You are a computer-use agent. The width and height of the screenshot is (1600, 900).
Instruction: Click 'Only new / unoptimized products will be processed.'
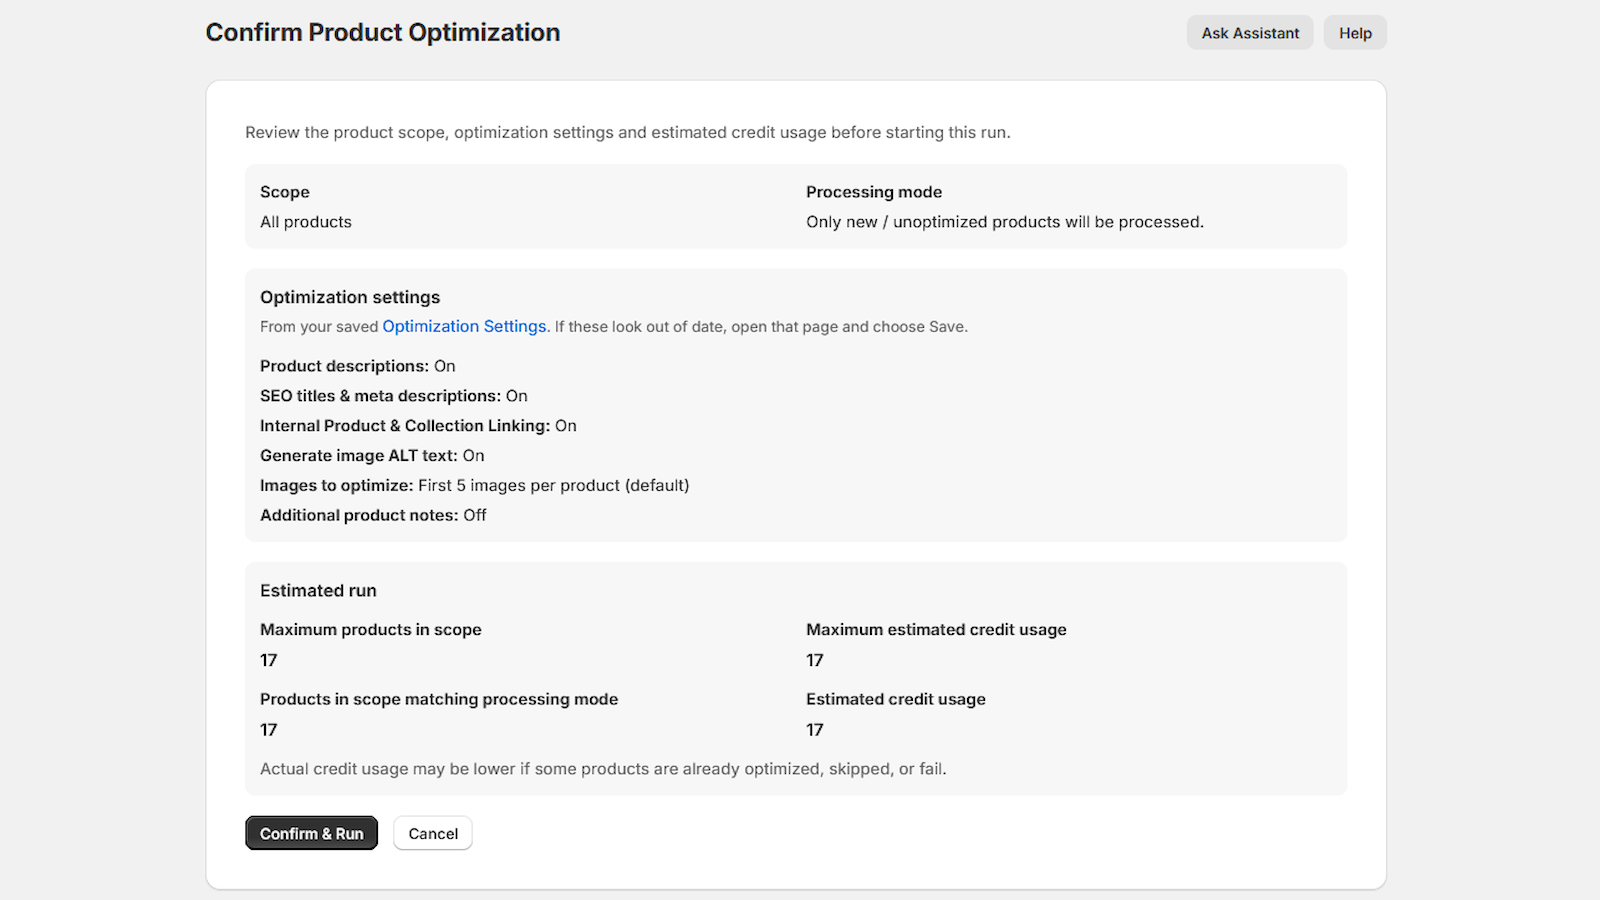pos(1005,222)
